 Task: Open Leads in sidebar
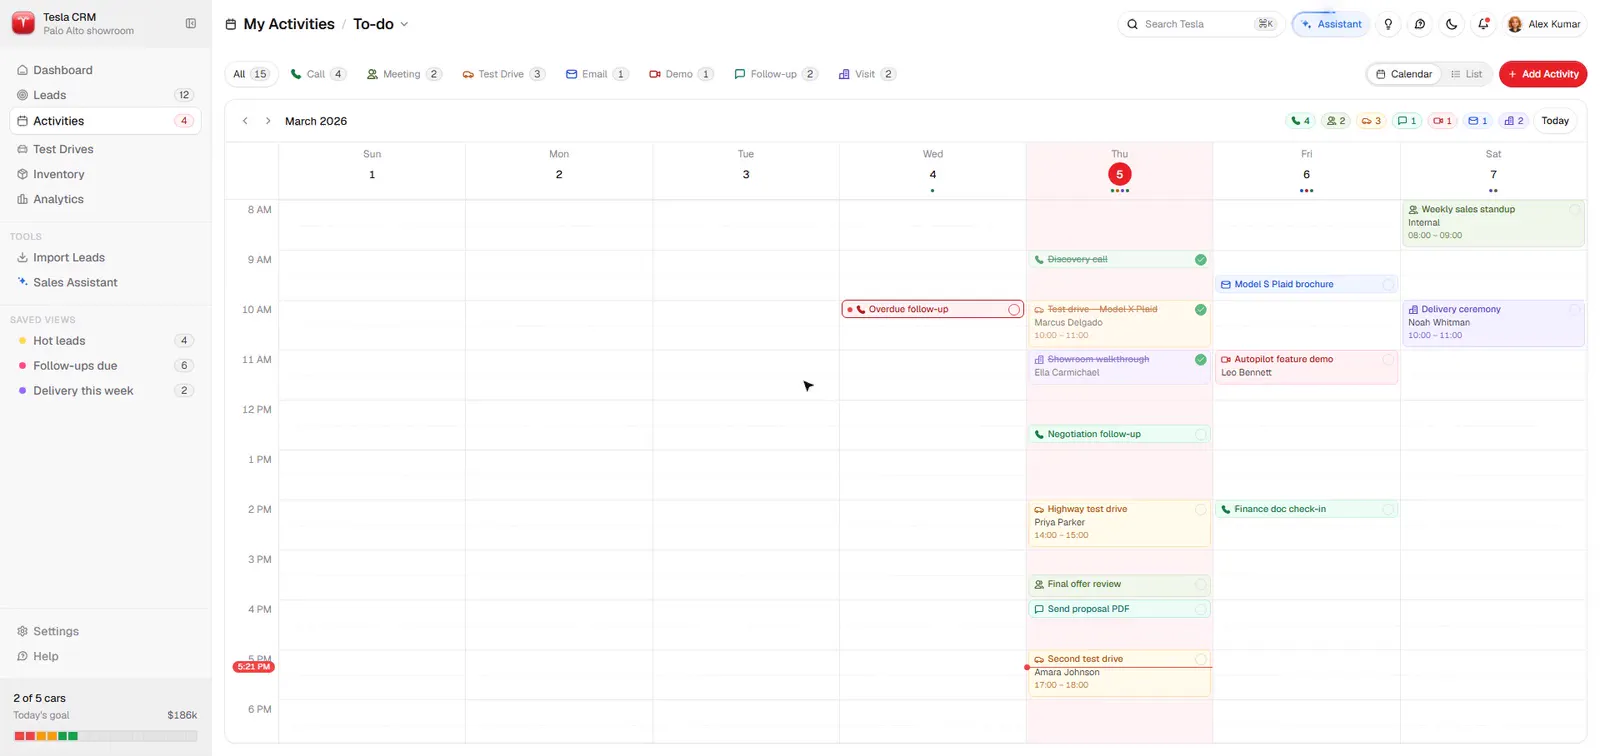click(x=105, y=95)
